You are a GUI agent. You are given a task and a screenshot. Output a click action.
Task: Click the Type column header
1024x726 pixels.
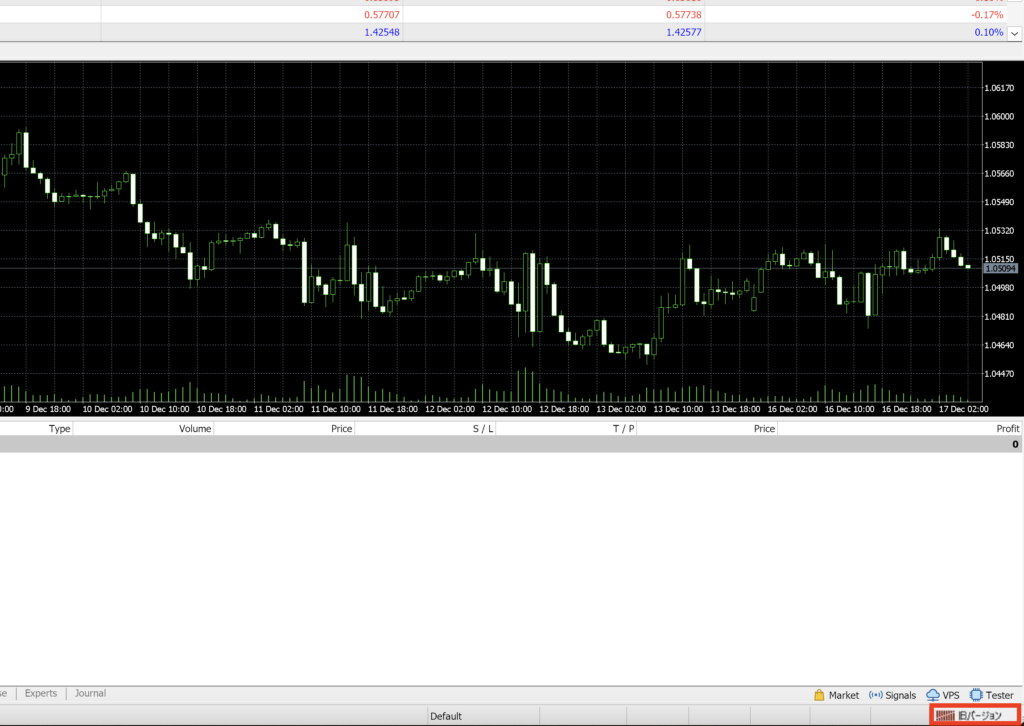tap(59, 428)
